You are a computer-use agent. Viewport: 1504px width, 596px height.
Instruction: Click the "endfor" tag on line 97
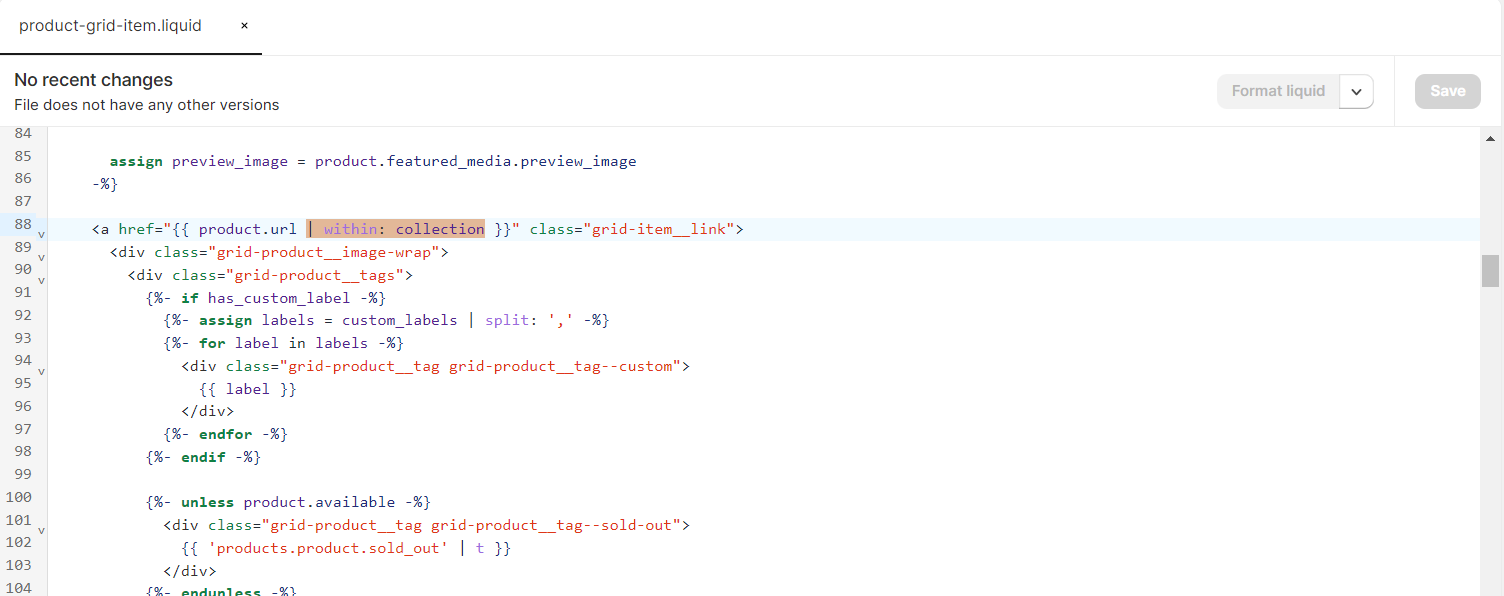pos(226,434)
